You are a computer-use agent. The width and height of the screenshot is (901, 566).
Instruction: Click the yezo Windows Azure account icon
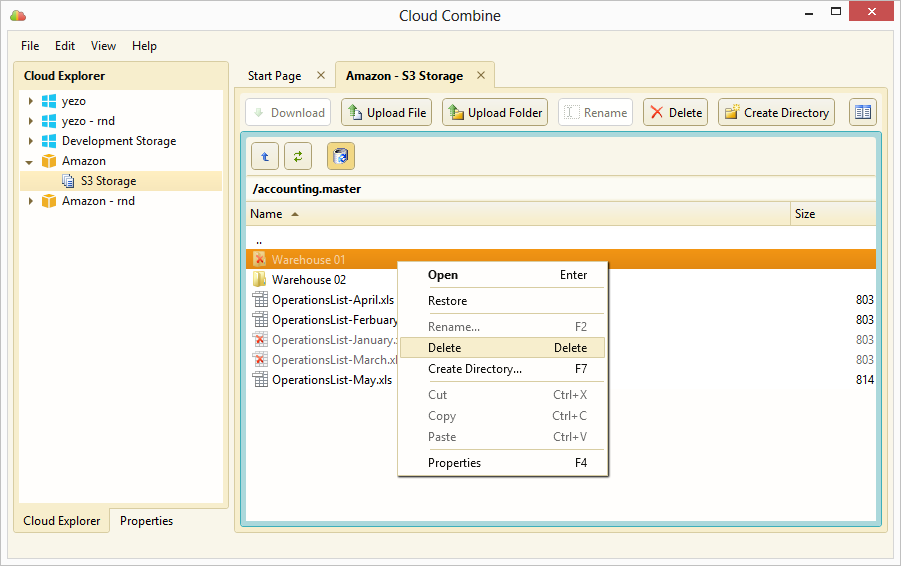49,101
